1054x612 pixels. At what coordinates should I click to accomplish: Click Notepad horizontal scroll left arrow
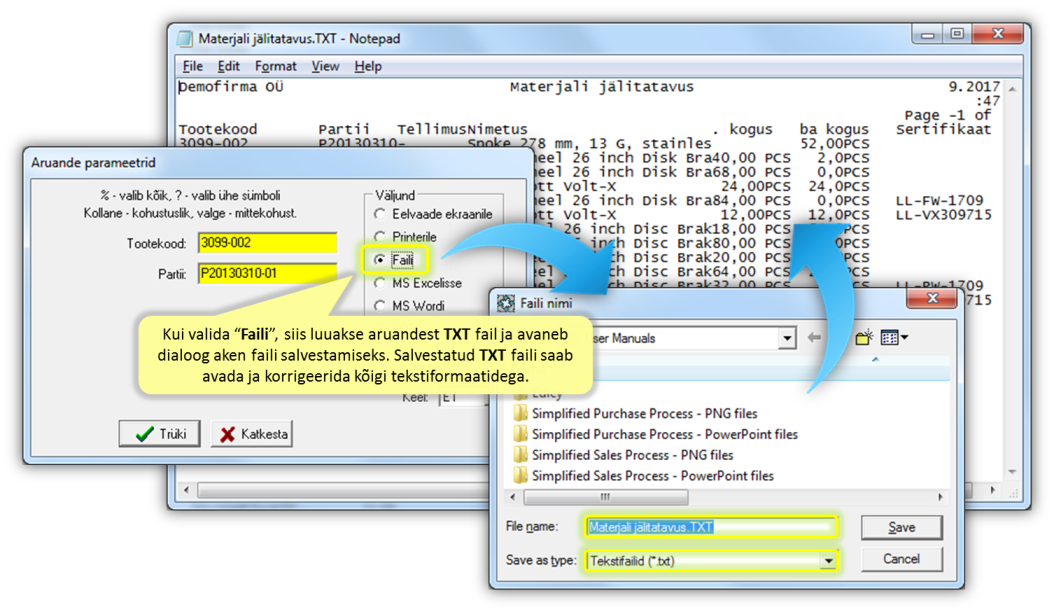coord(186,490)
